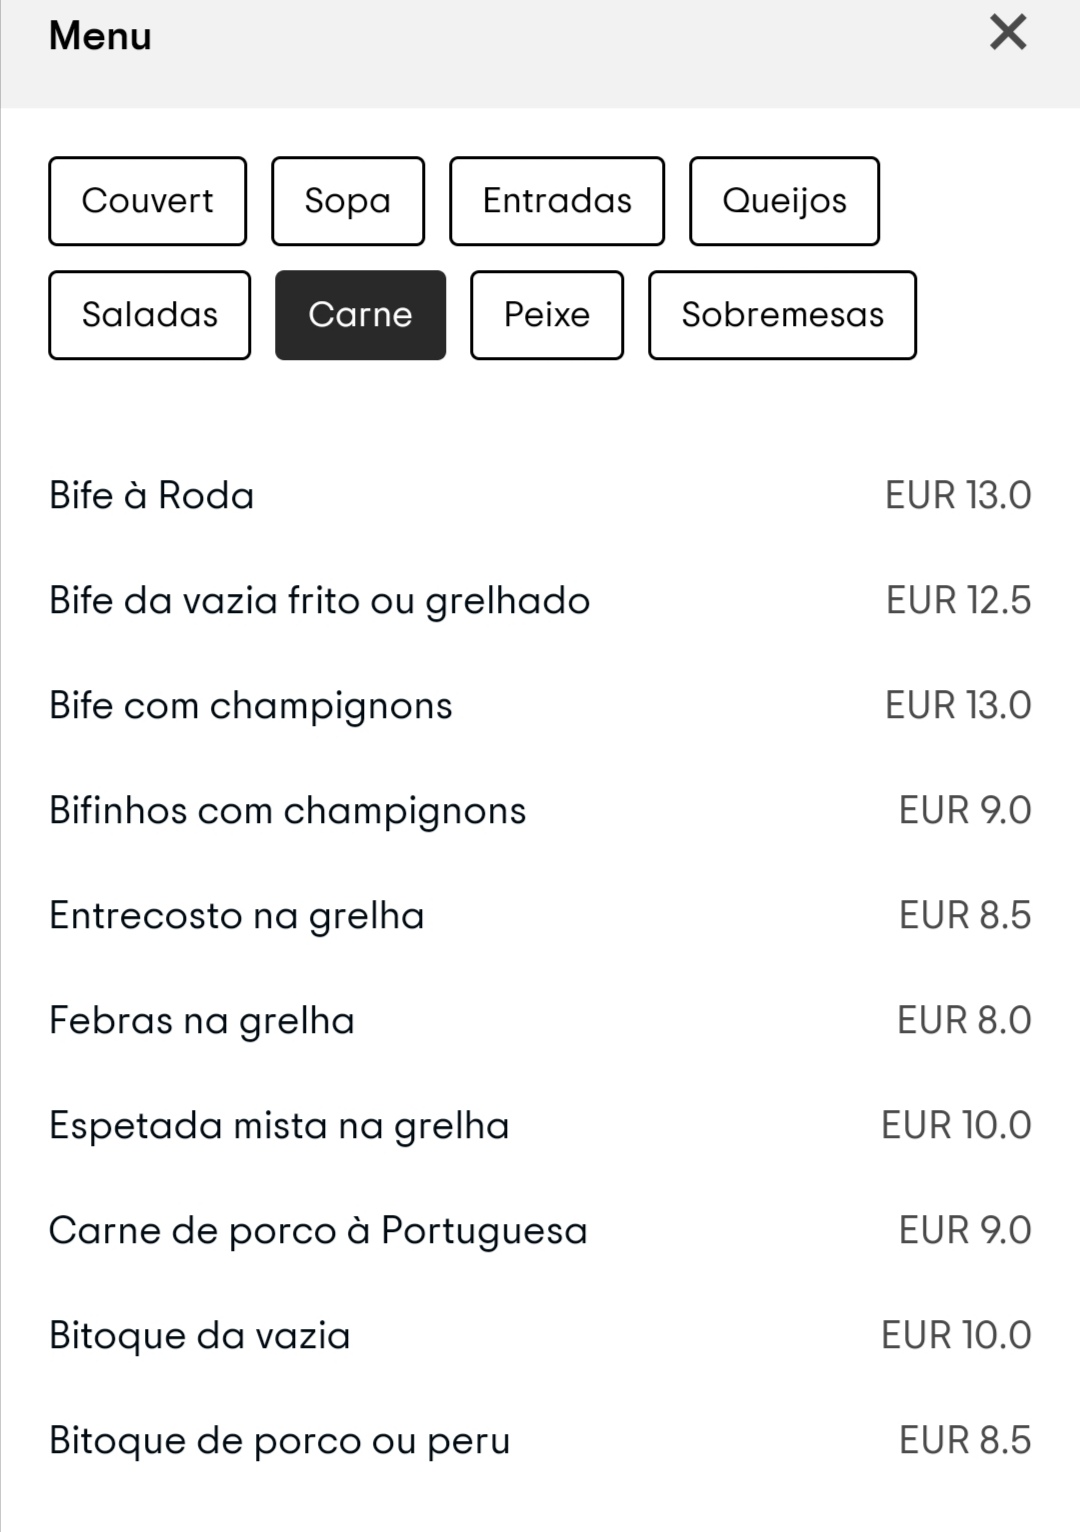1080x1532 pixels.
Task: Select the Entradas category tab
Action: tap(556, 201)
